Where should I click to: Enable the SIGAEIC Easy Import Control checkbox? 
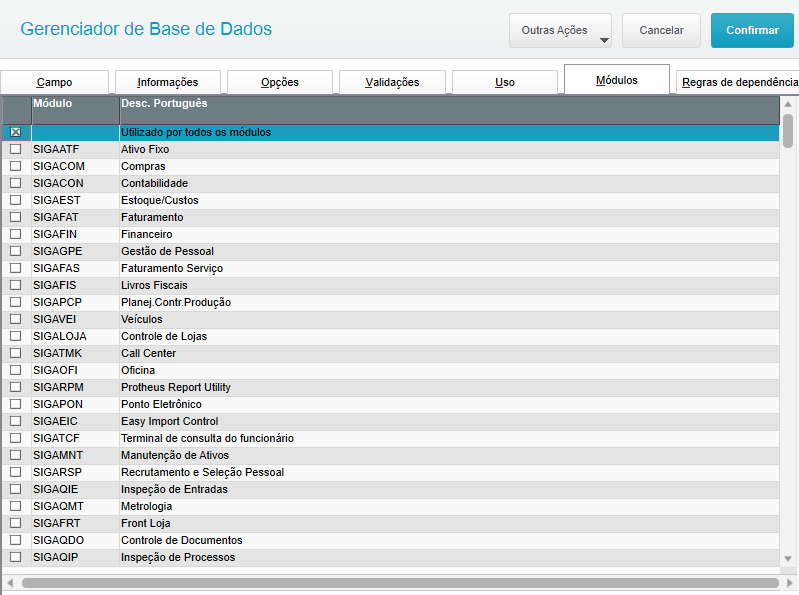16,421
